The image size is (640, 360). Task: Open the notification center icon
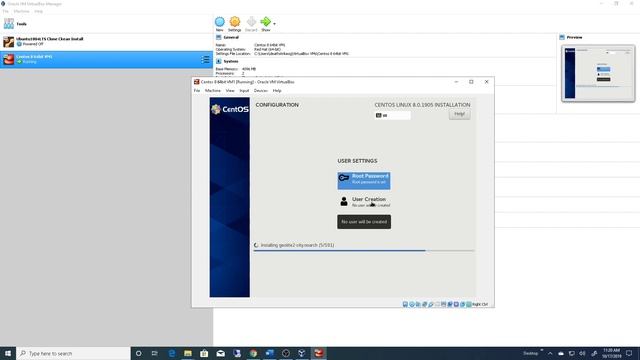[x=629, y=353]
